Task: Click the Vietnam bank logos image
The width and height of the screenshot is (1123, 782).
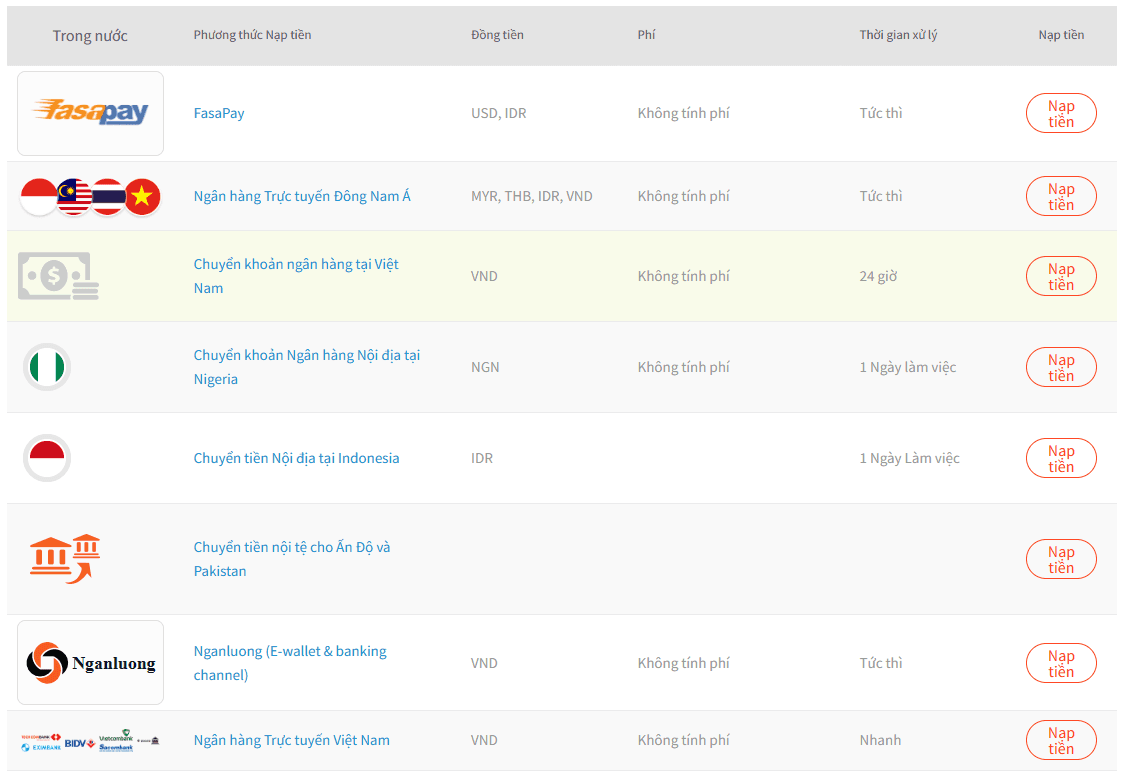Action: (90, 740)
